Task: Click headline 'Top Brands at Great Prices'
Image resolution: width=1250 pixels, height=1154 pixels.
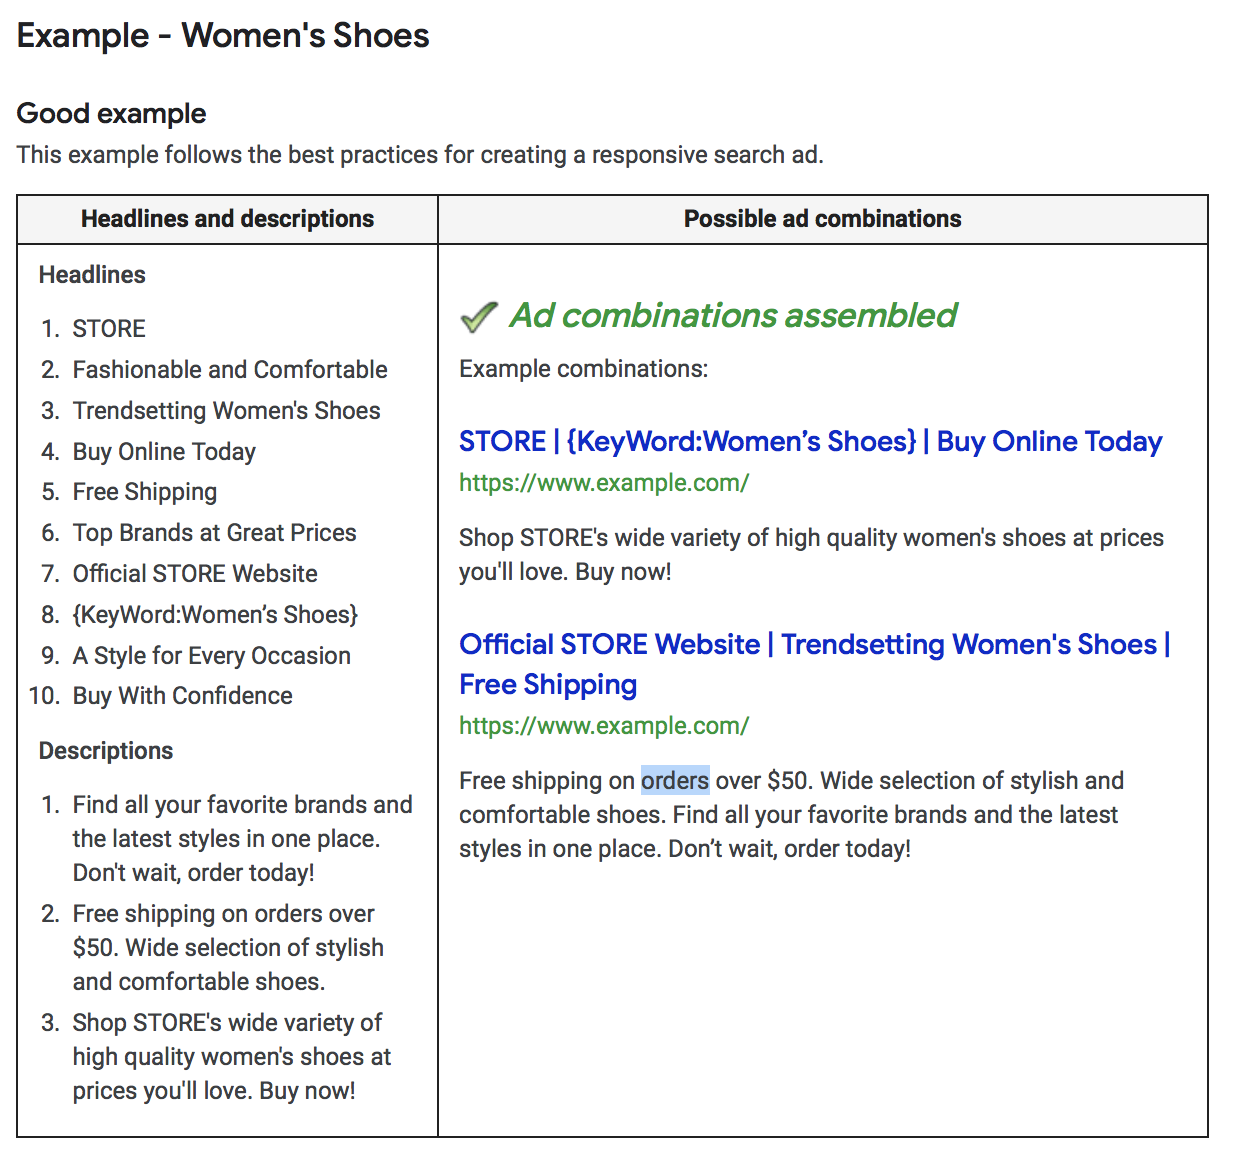Action: (x=214, y=533)
